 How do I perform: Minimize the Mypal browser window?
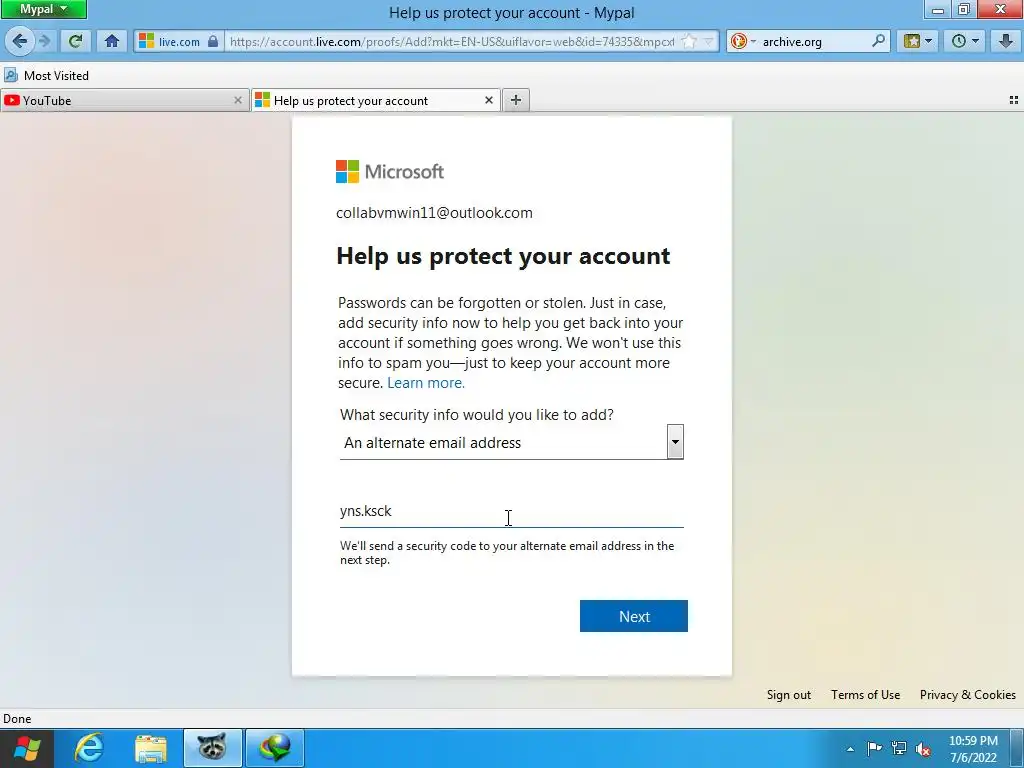[938, 9]
